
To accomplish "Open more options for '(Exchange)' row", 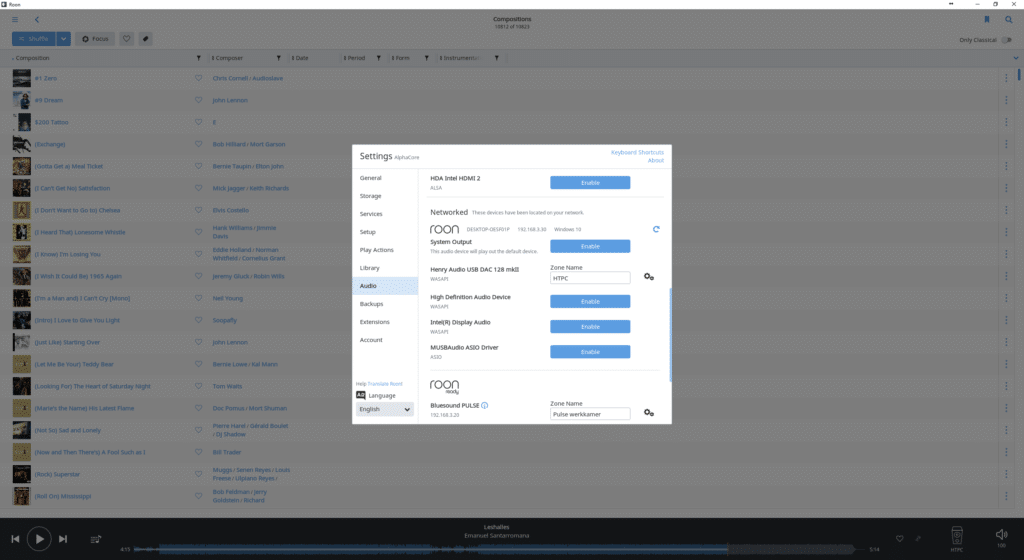I will (1006, 144).
